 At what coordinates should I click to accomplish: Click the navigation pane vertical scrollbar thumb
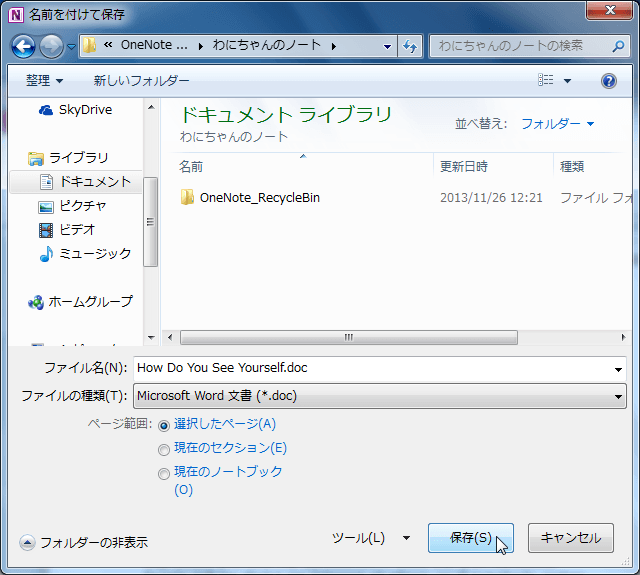[151, 222]
